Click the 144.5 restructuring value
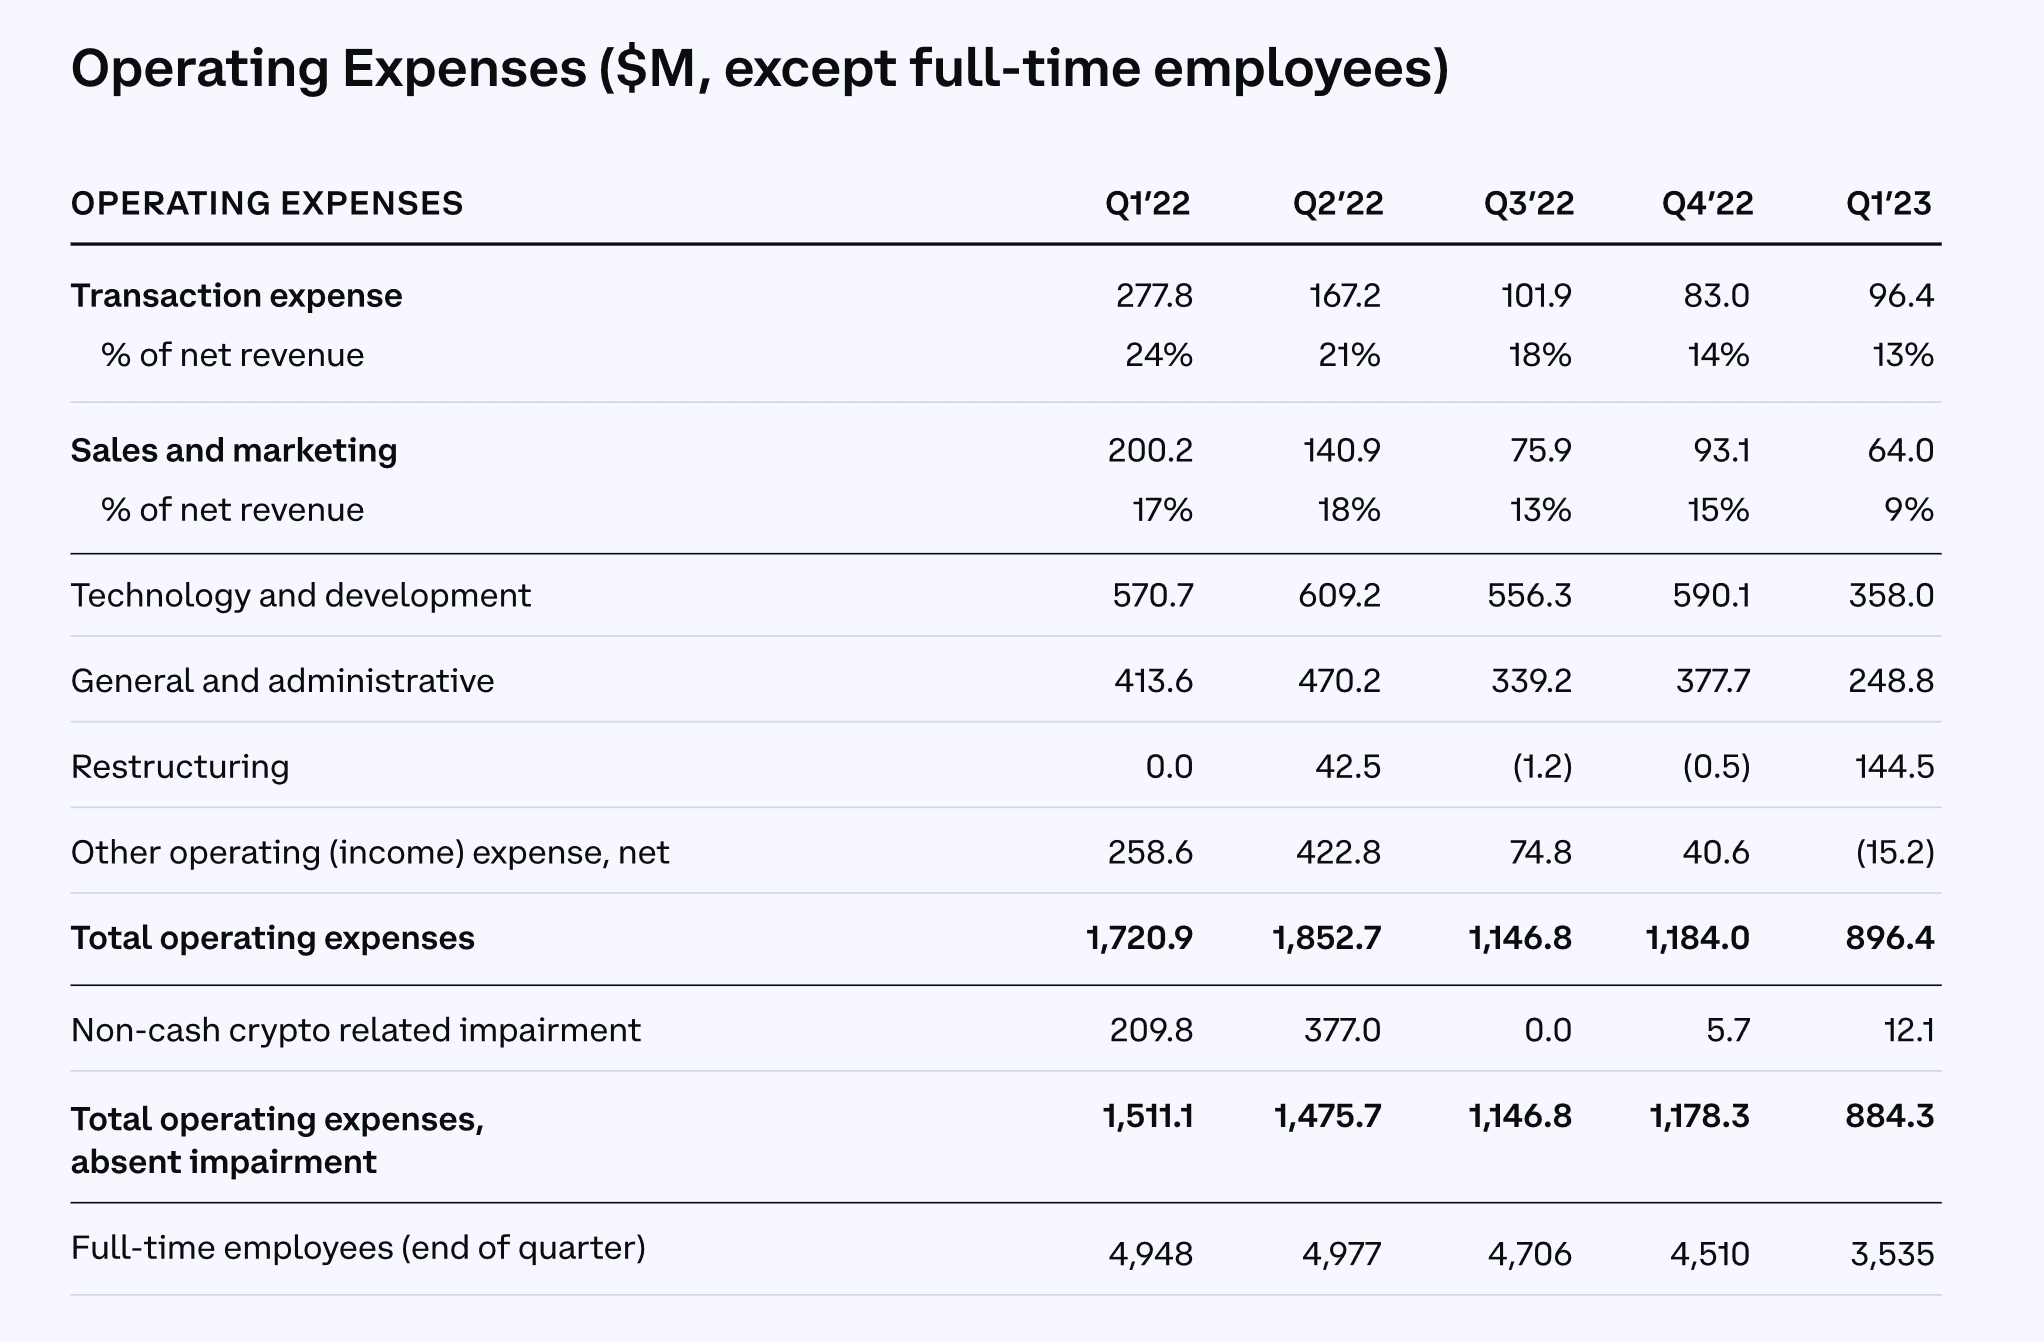Viewport: 2044px width, 1342px height. pos(1894,767)
